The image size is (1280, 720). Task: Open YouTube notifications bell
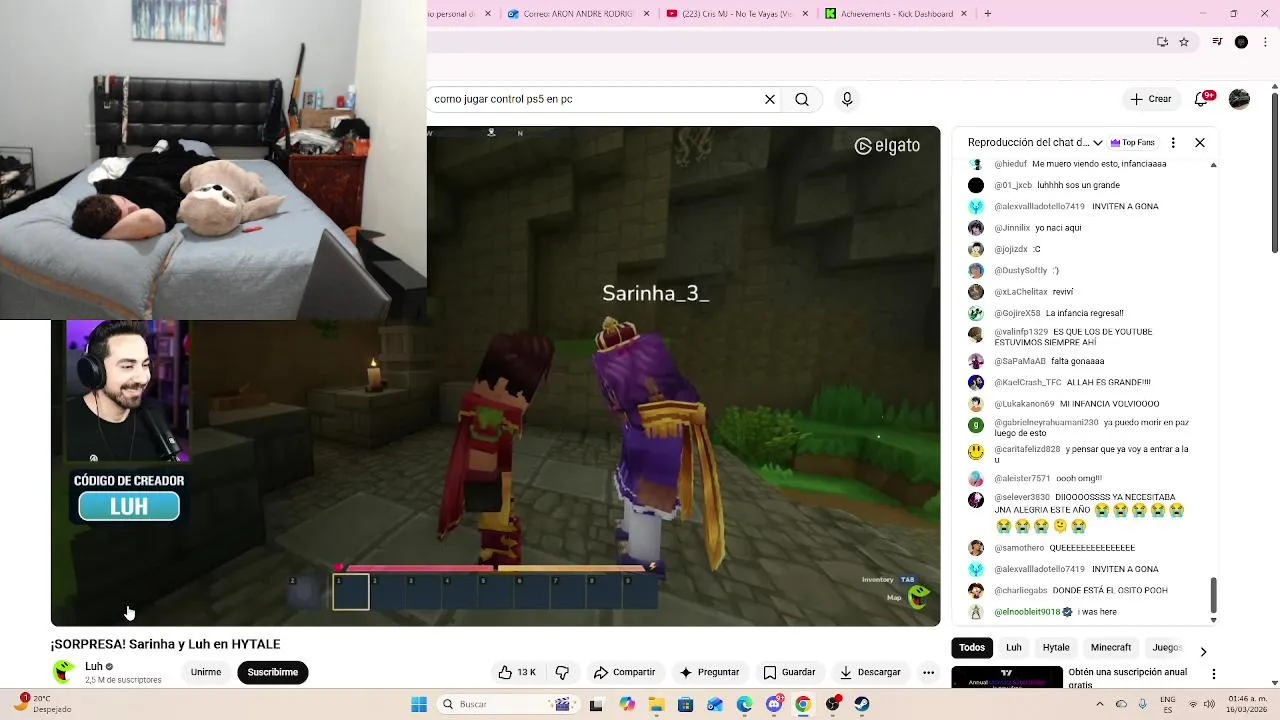1203,99
